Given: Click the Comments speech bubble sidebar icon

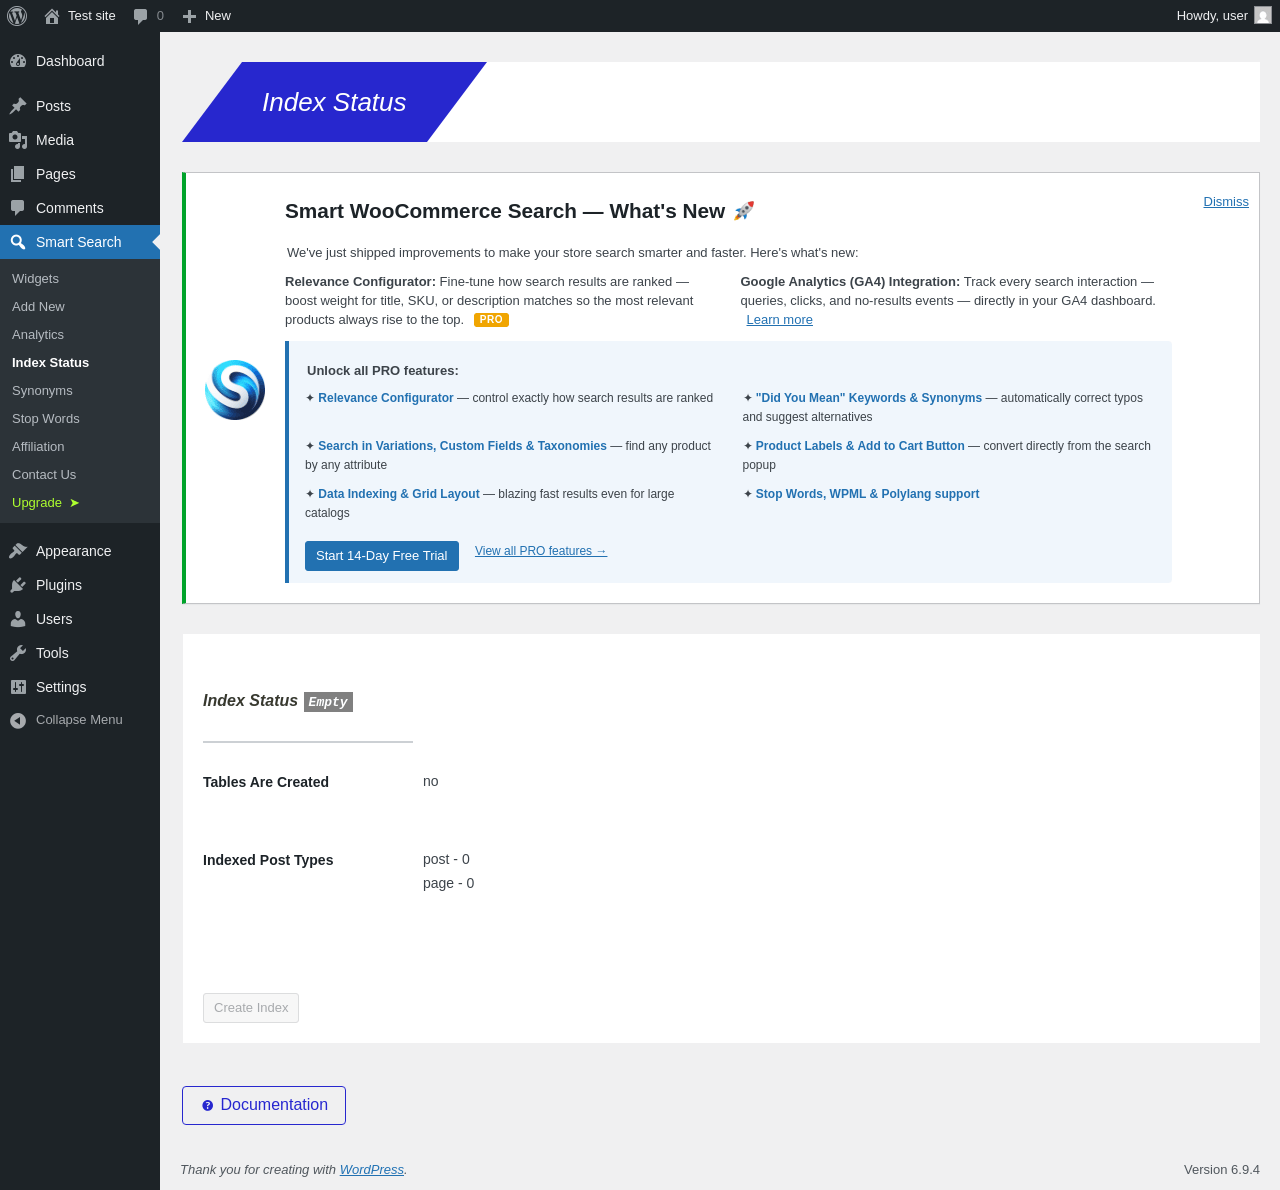Looking at the screenshot, I should (x=18, y=208).
